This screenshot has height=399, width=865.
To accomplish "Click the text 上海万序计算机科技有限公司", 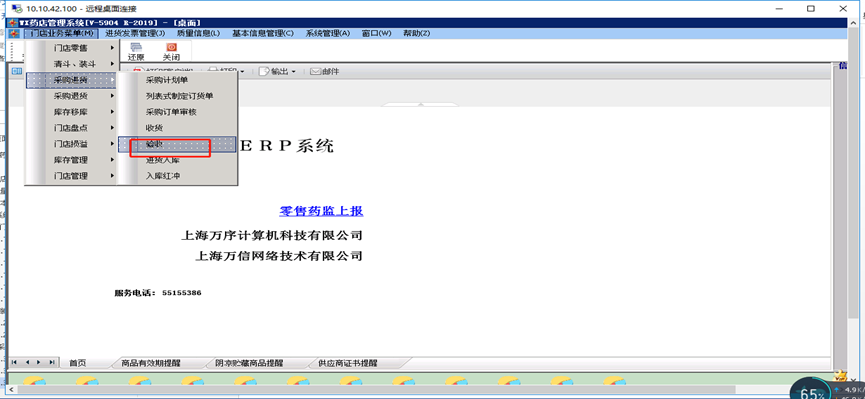I will click(x=272, y=236).
